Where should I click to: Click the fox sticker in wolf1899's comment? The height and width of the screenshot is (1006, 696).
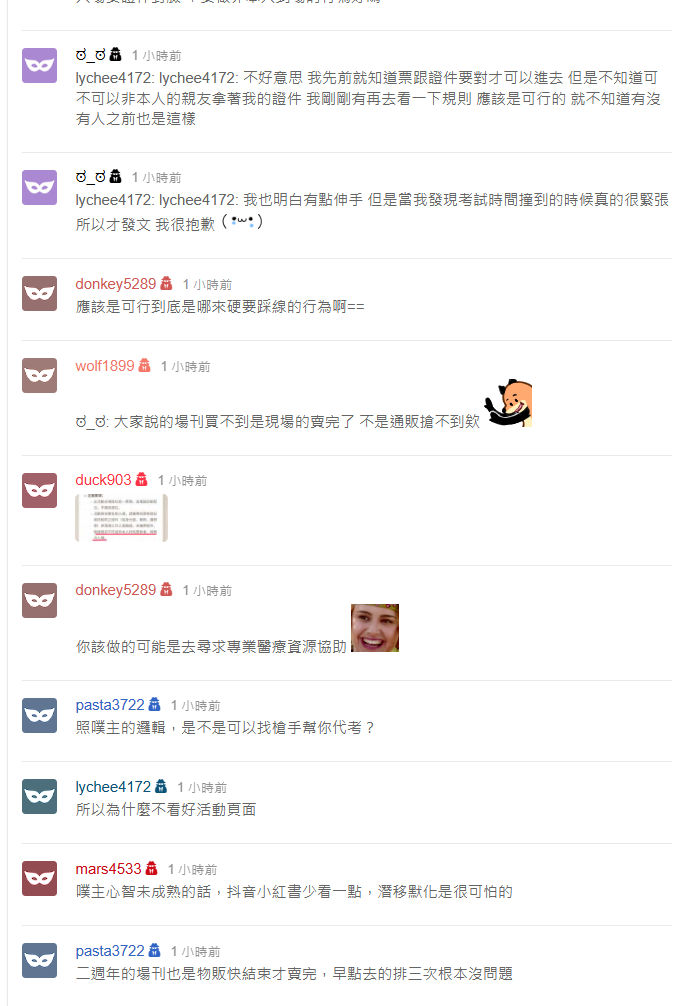point(509,403)
